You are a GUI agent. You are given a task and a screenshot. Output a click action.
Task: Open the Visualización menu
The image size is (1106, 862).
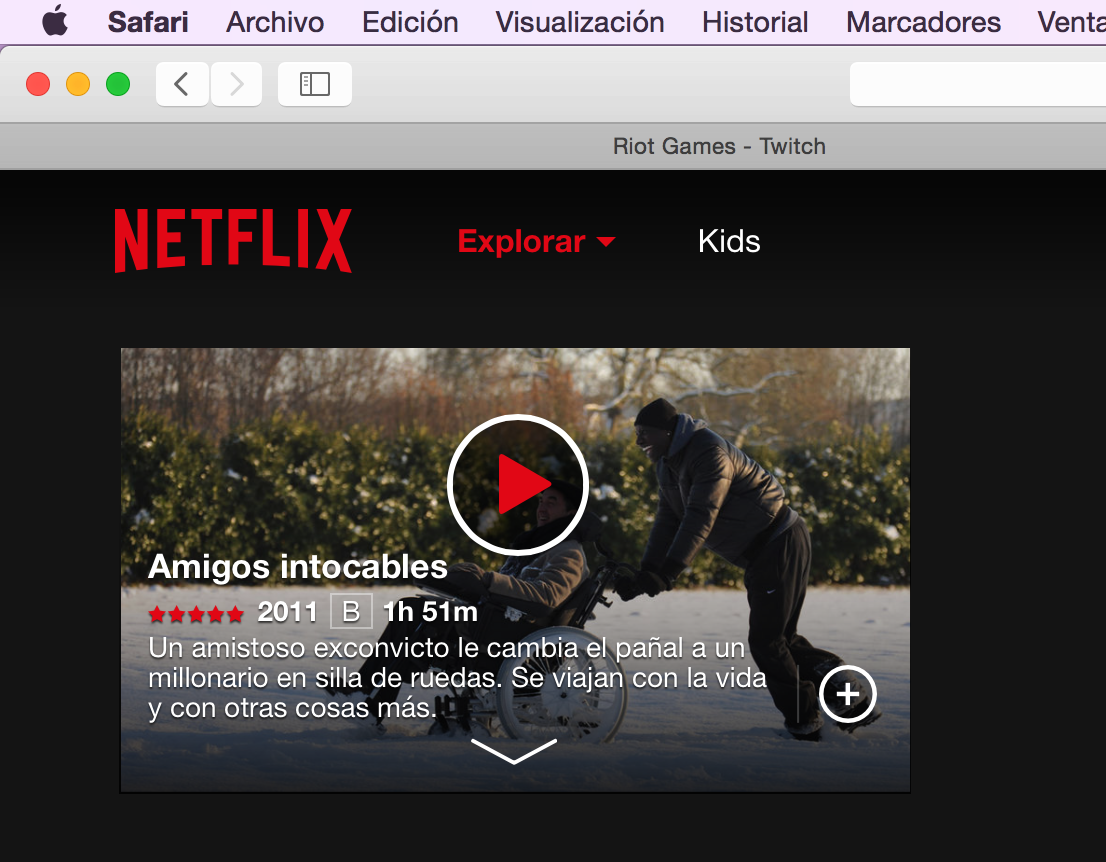[579, 22]
